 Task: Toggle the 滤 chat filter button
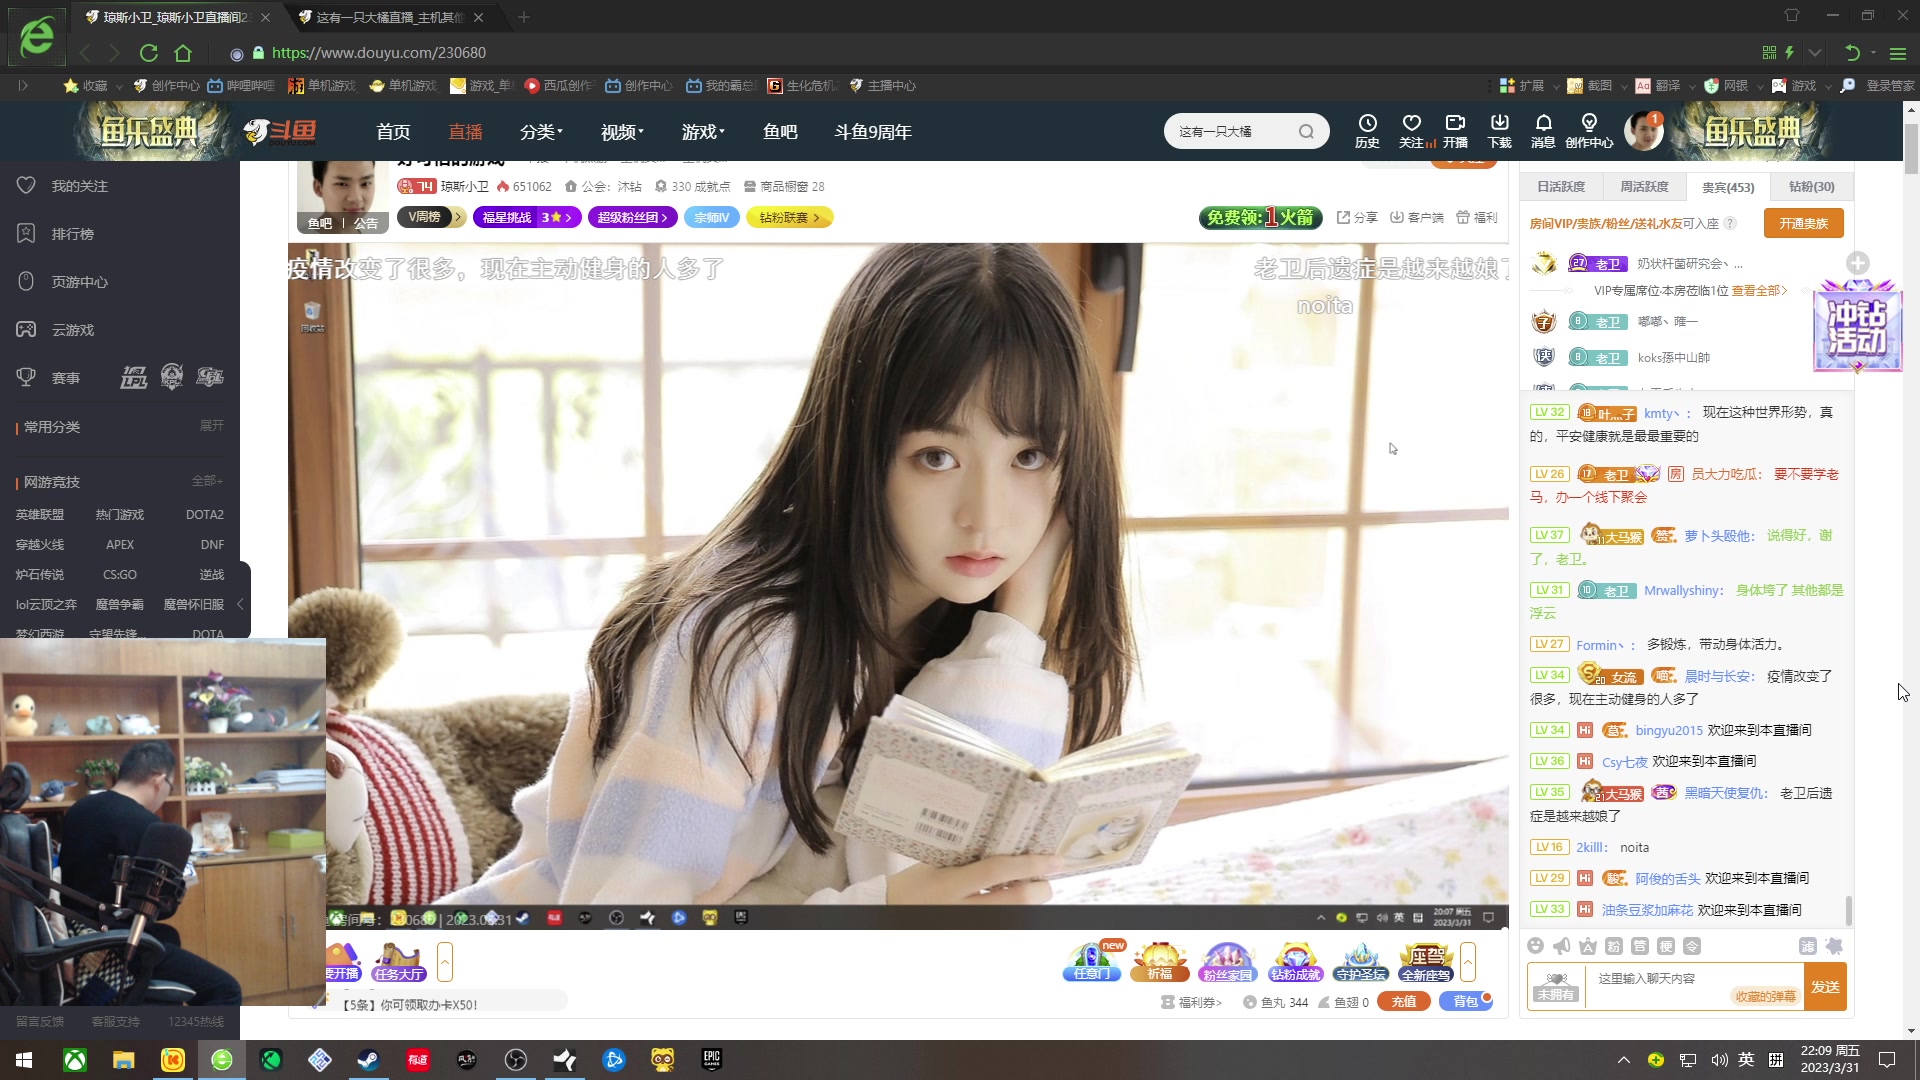(x=1808, y=946)
